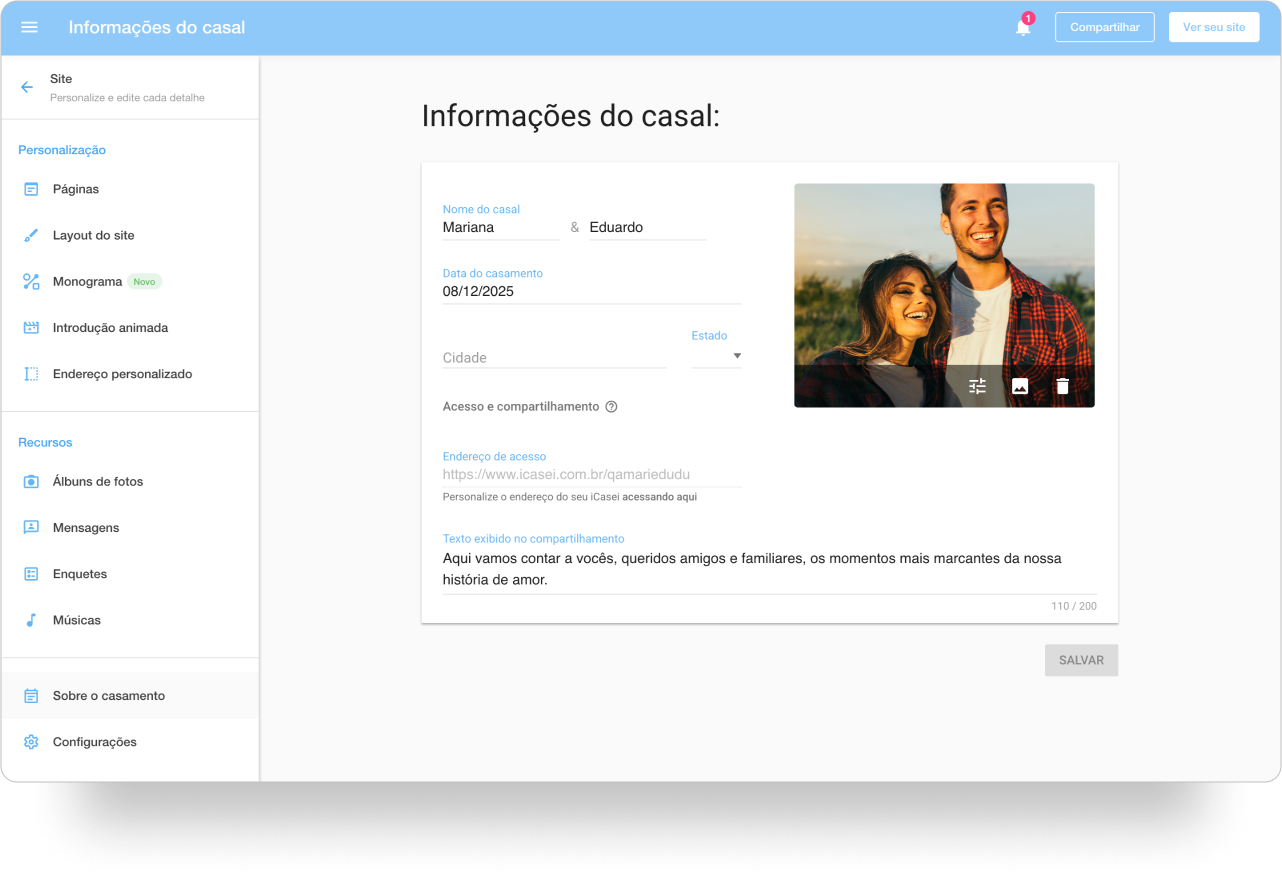Follow the 'acessando aqui' link

[659, 497]
